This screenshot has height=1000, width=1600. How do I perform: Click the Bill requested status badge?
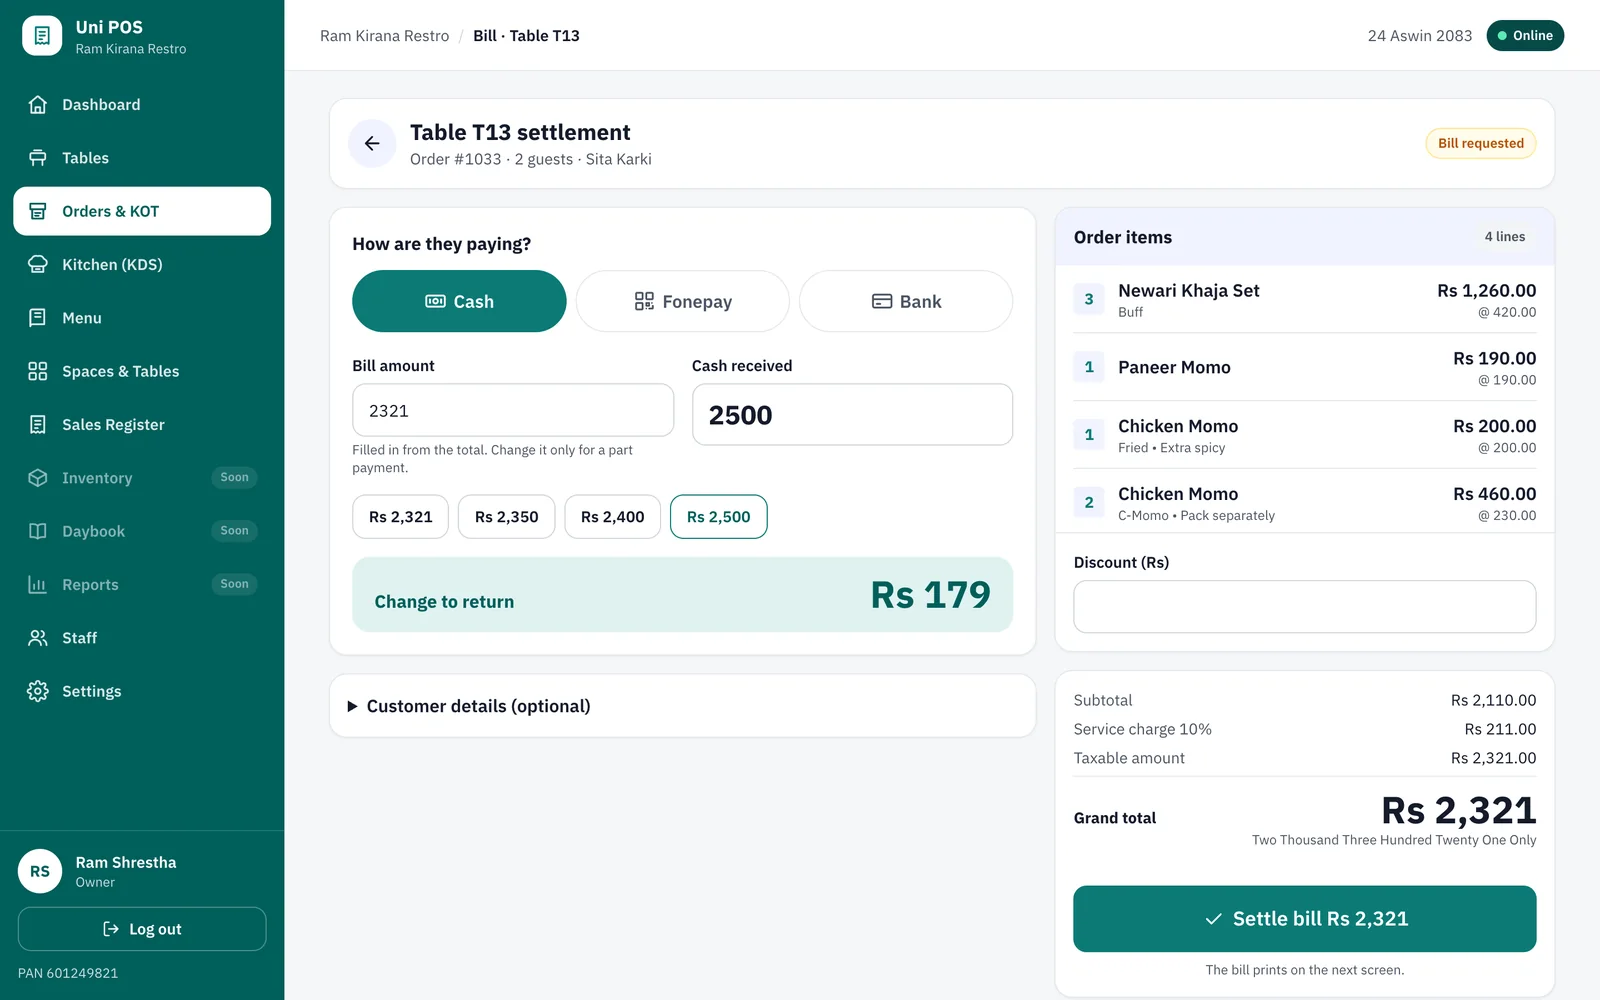tap(1481, 143)
